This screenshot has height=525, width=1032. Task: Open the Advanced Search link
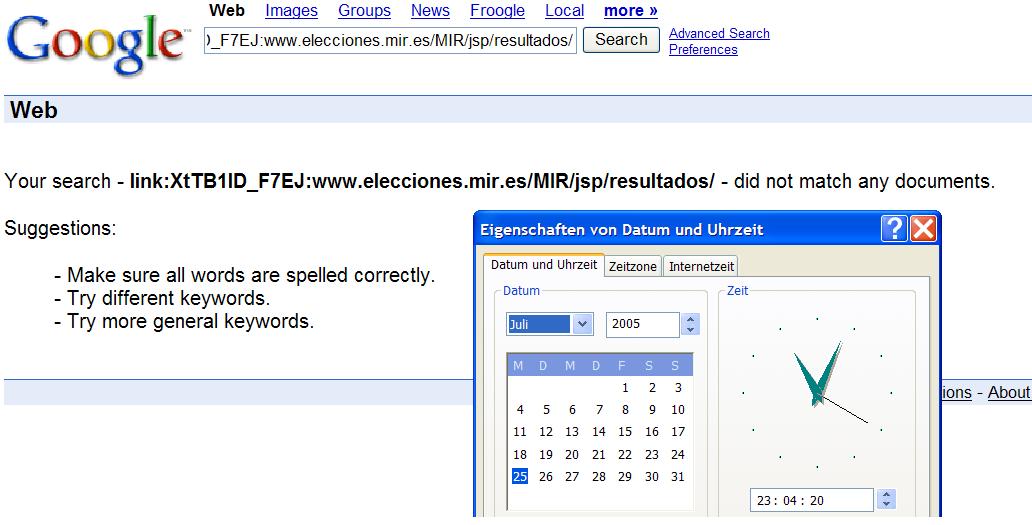[x=719, y=34]
